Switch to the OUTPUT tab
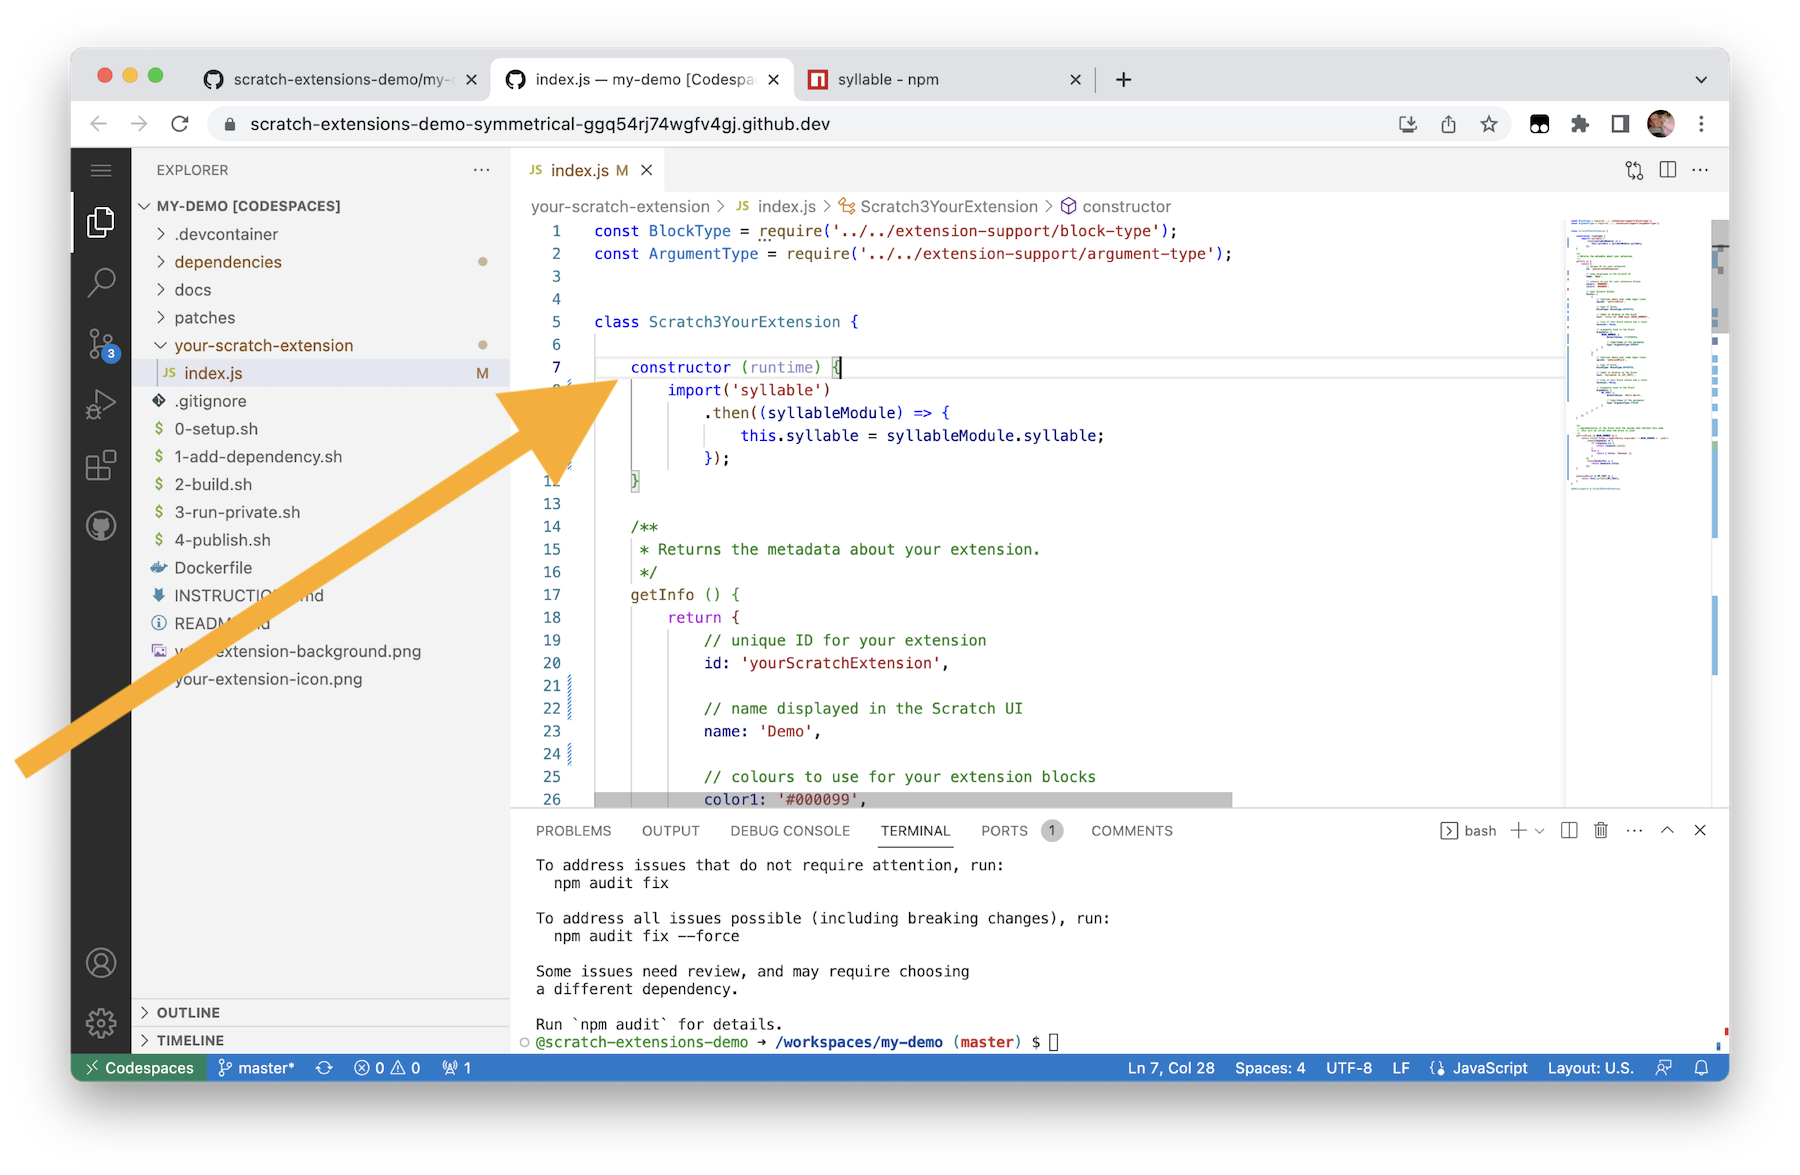 coord(669,830)
